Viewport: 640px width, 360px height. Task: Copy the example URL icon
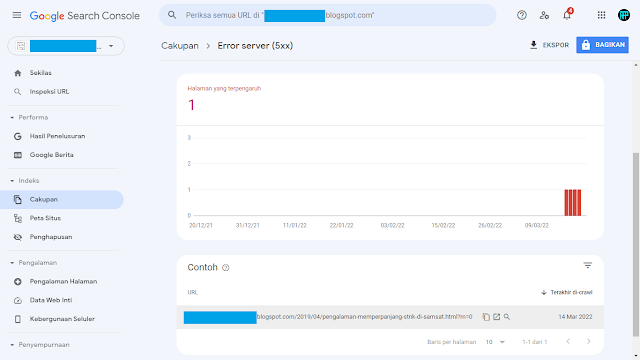486,317
